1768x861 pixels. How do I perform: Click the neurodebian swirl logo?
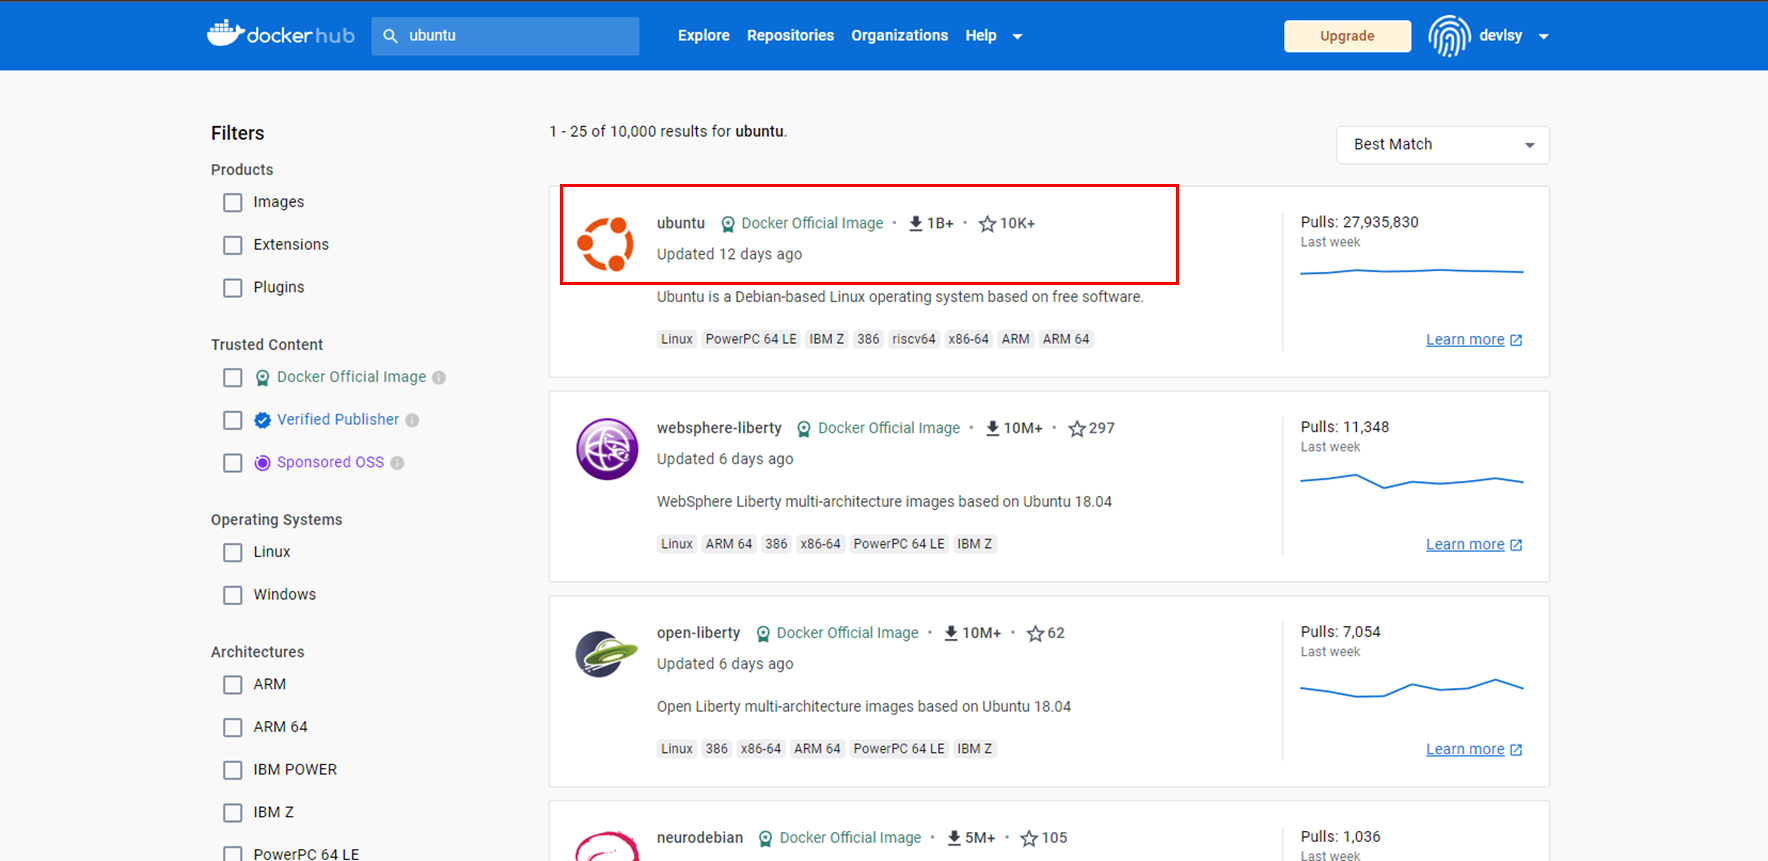tap(607, 846)
